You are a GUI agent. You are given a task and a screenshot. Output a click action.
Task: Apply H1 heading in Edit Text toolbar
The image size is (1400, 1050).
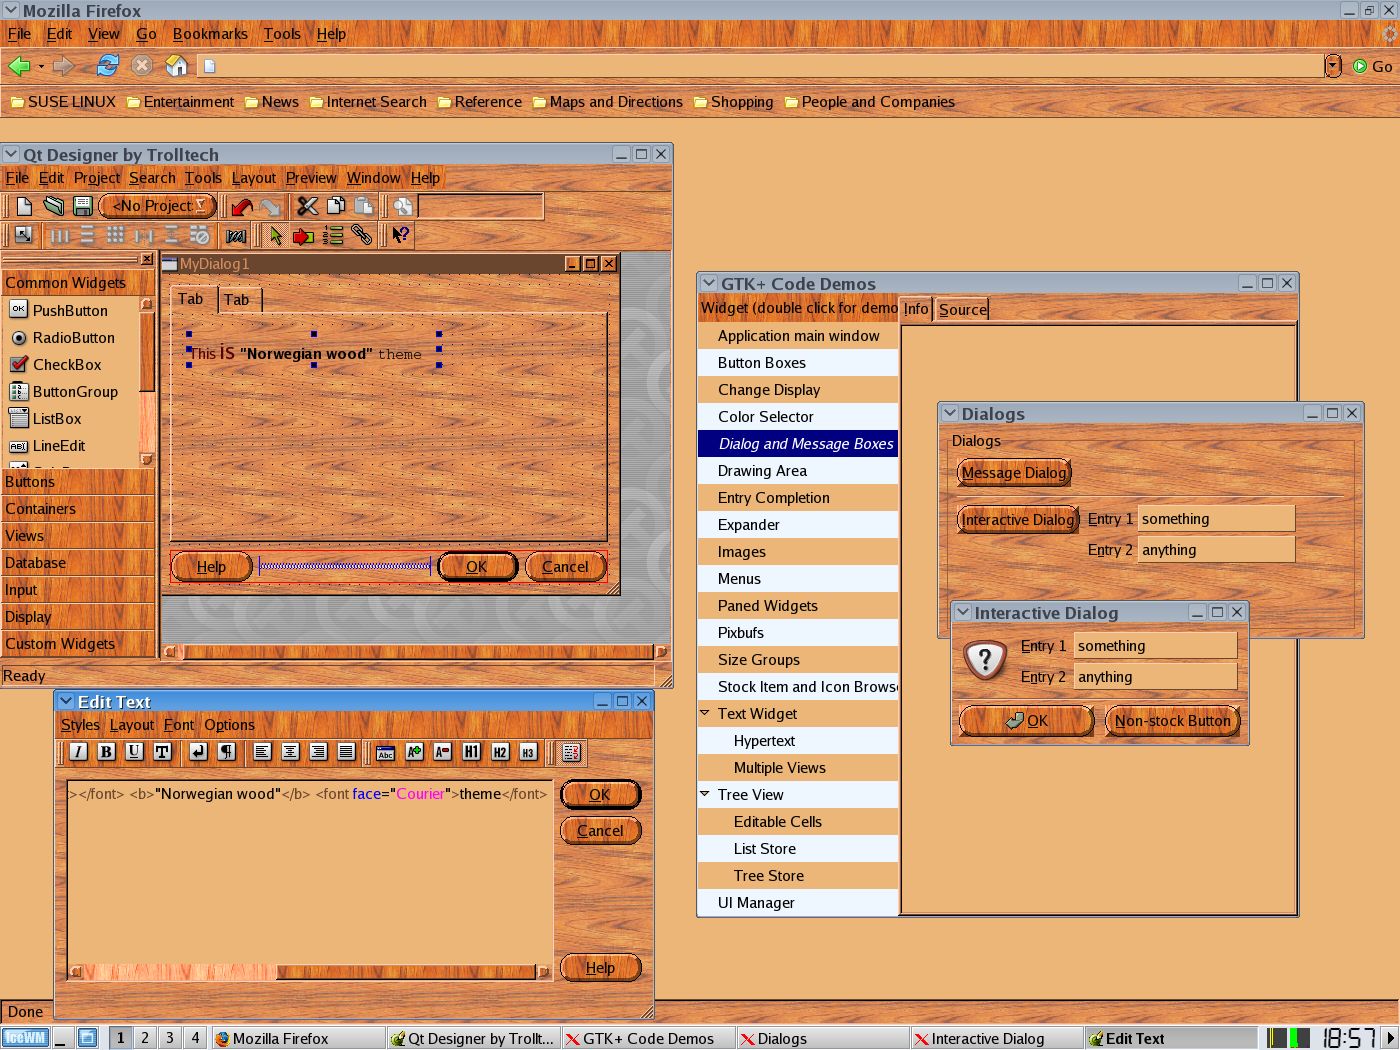tap(471, 752)
